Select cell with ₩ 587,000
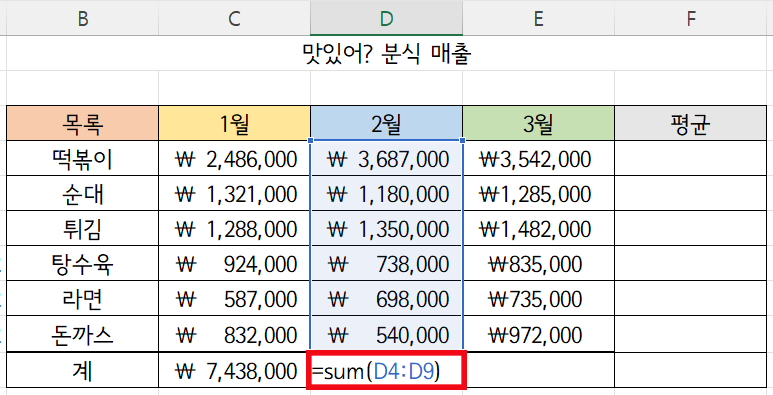 (234, 298)
